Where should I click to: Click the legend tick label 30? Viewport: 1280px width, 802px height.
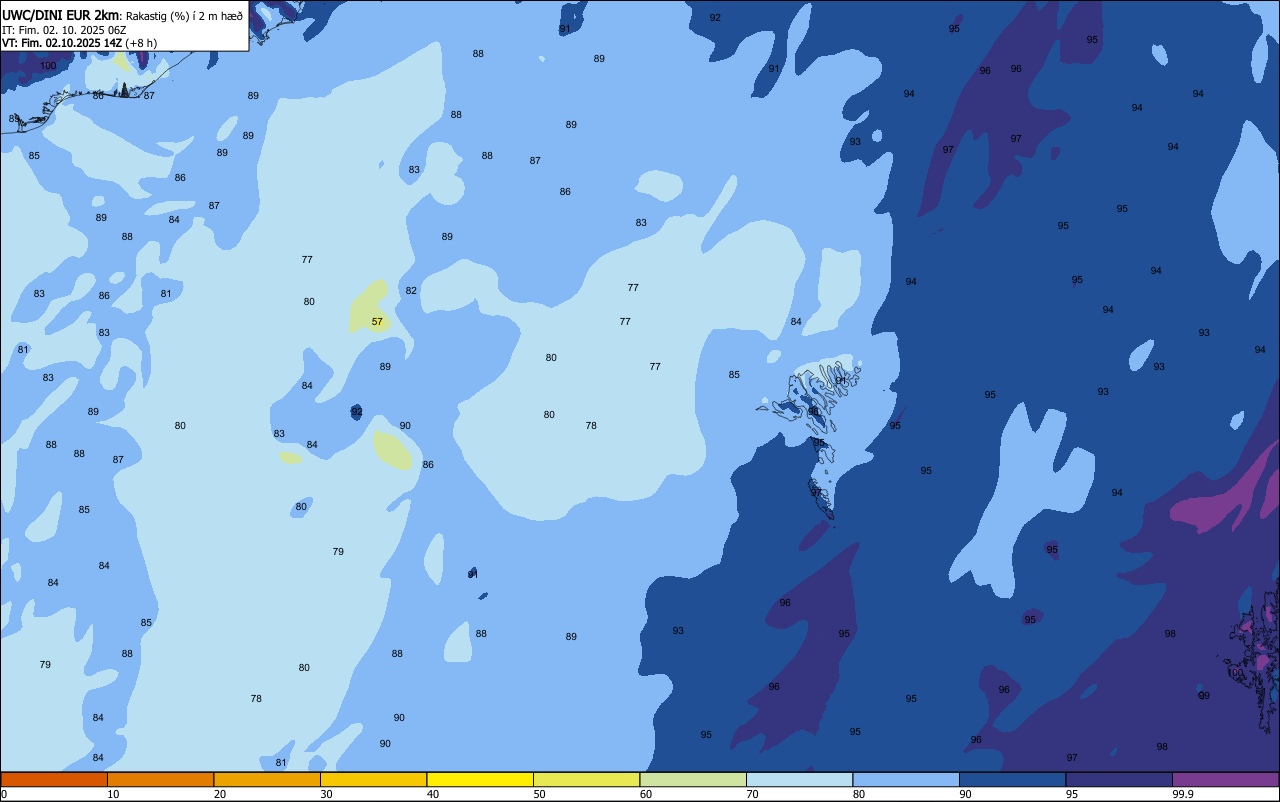326,794
